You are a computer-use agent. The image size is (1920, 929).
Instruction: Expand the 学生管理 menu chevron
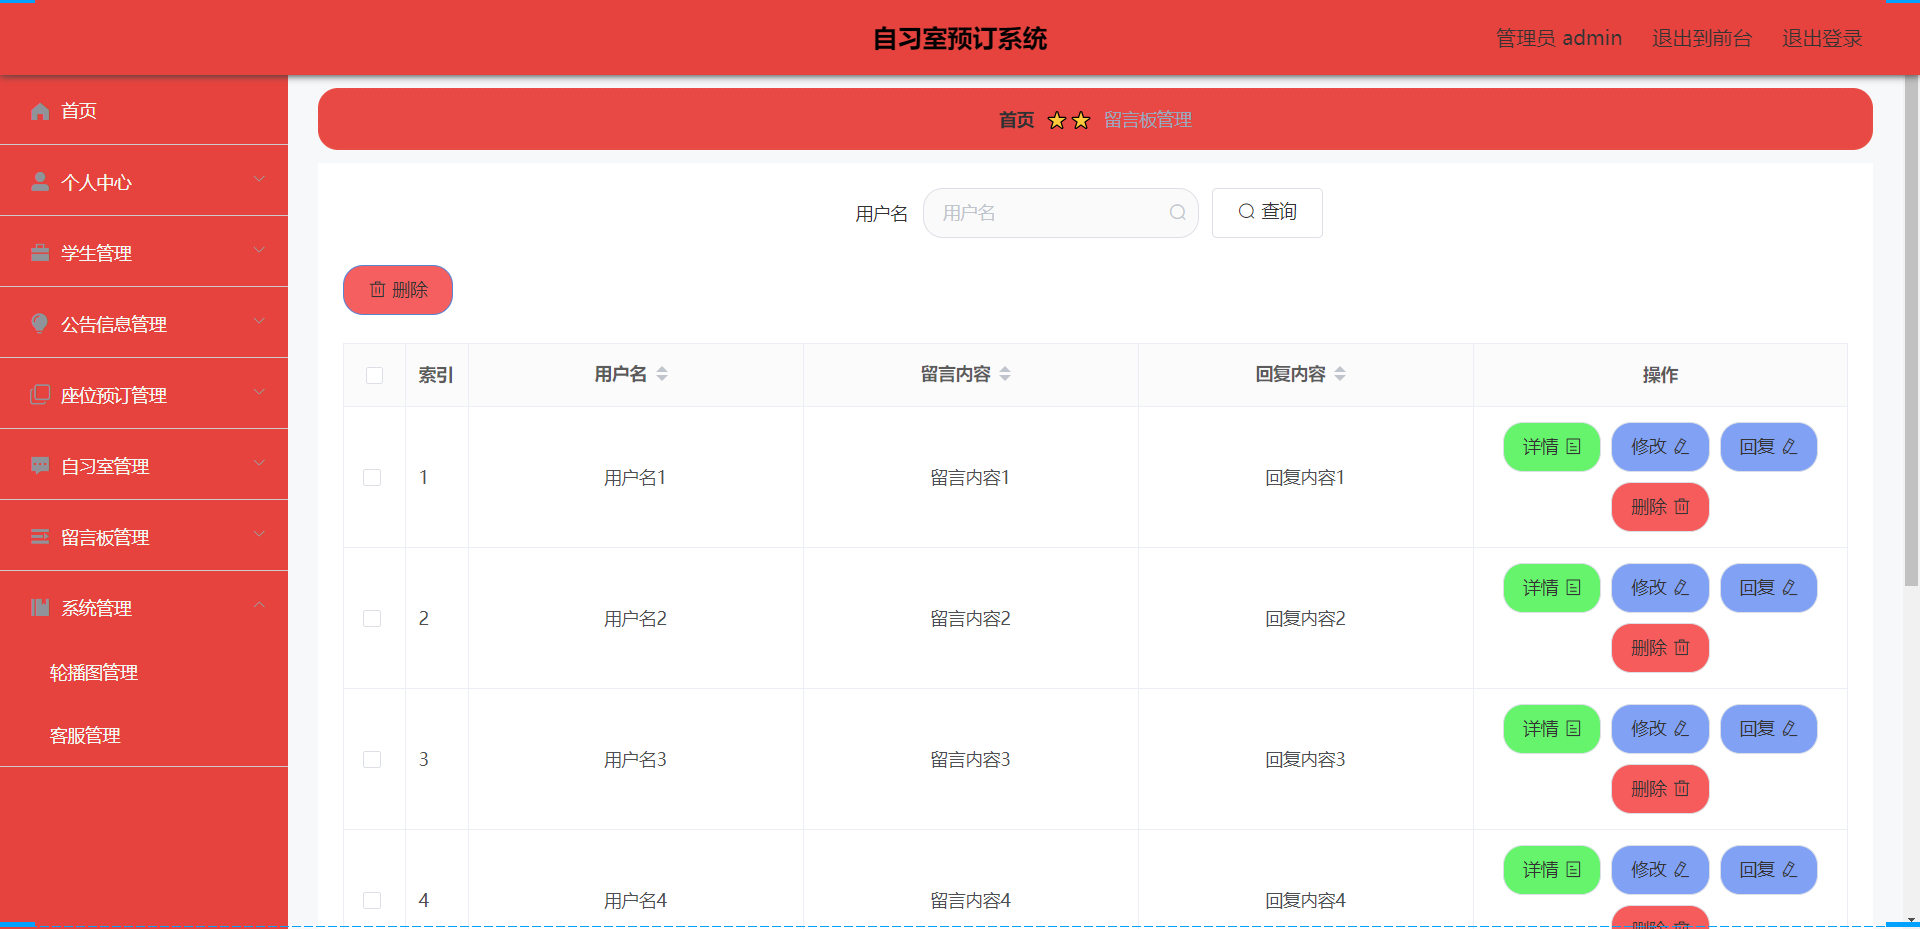point(259,249)
